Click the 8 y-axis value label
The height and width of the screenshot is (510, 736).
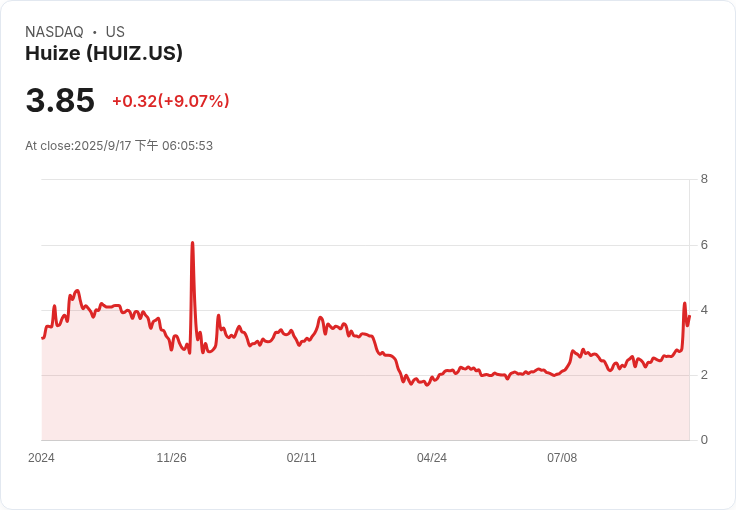point(704,179)
